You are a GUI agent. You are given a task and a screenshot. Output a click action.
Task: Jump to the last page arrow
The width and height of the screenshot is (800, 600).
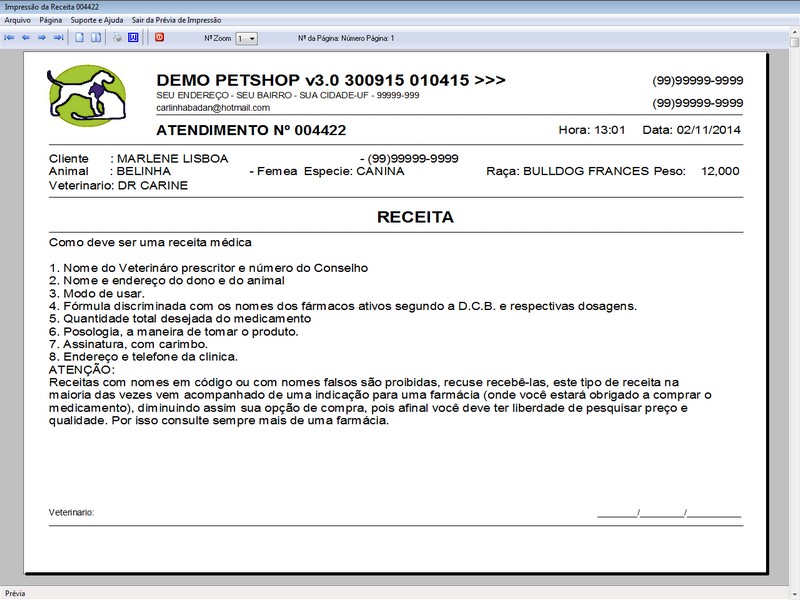click(58, 38)
